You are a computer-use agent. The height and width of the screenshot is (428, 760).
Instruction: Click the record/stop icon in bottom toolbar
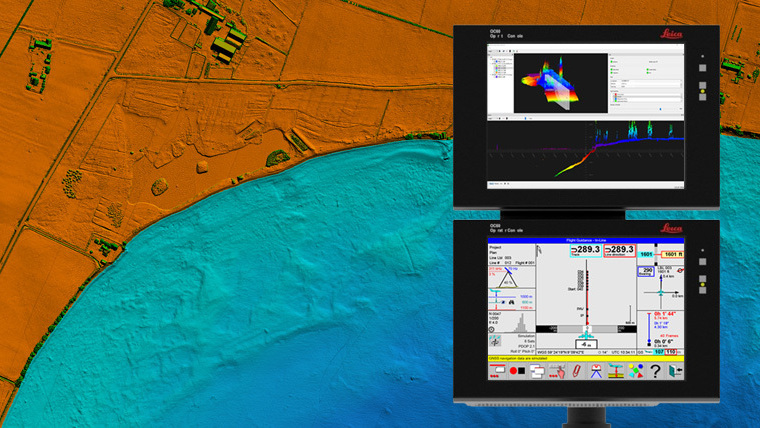(517, 371)
